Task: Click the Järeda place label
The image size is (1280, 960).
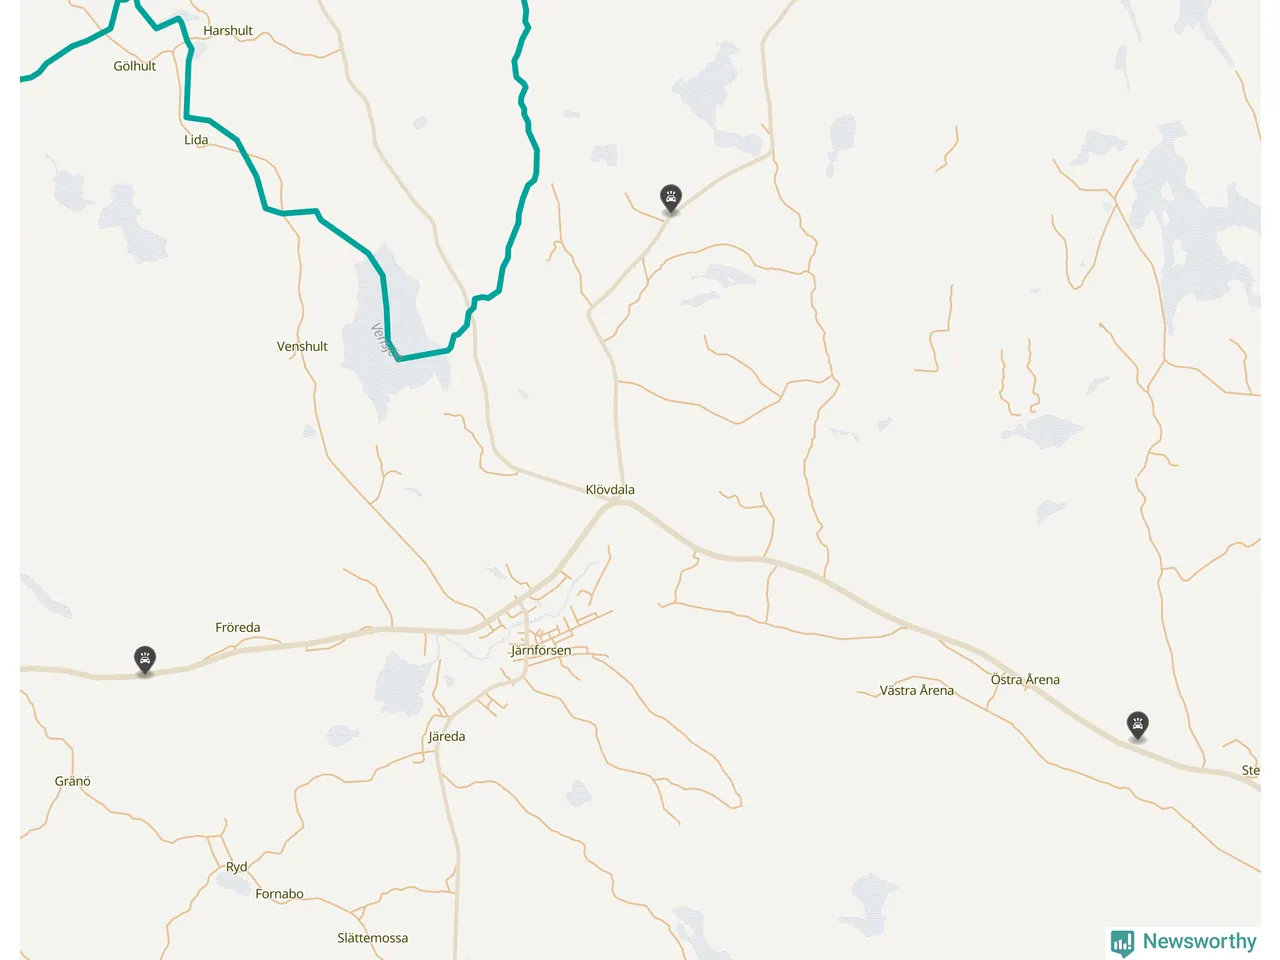Action: point(447,736)
